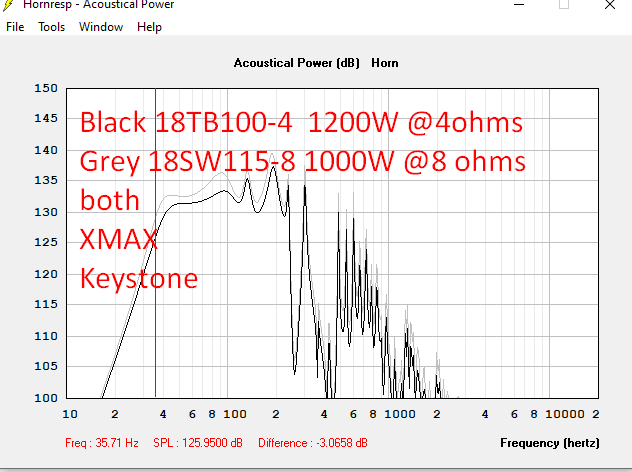This screenshot has width=632, height=472.
Task: Click the 100 dB axis value
Action: (46, 398)
